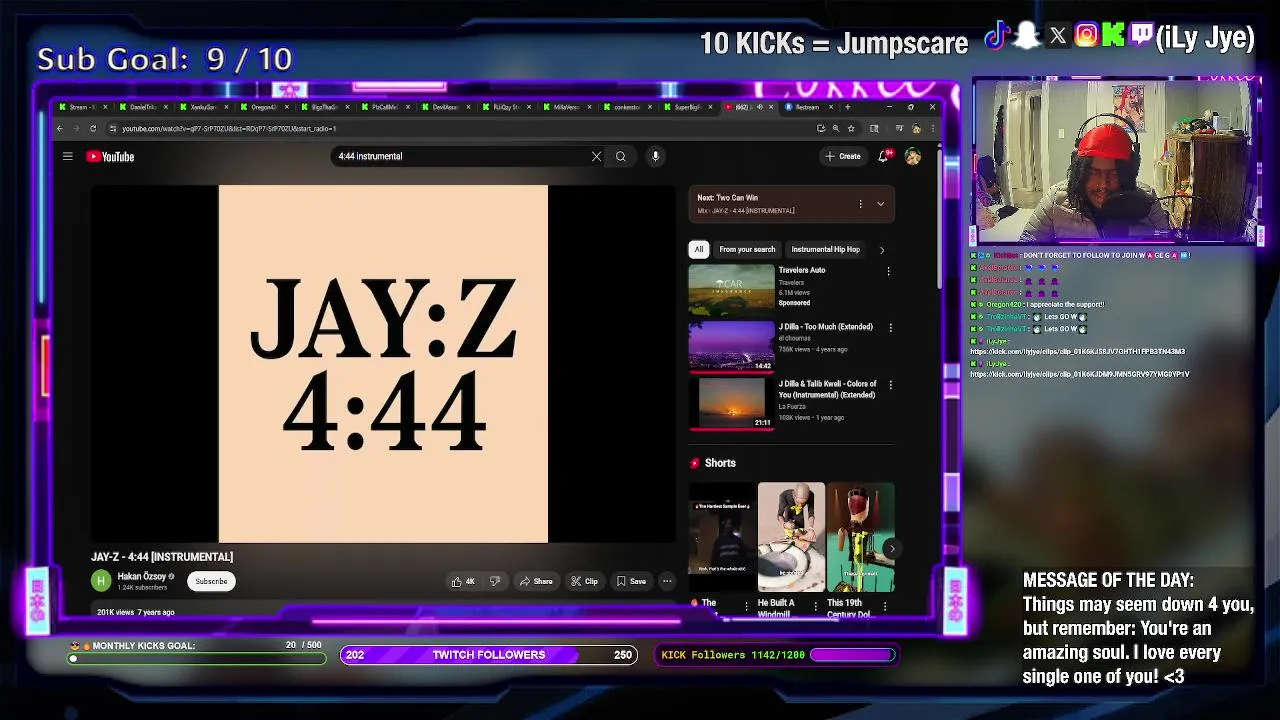Open menu for He Built A Windmill short
Screen dimensions: 1280x720
pyautogui.click(x=816, y=606)
